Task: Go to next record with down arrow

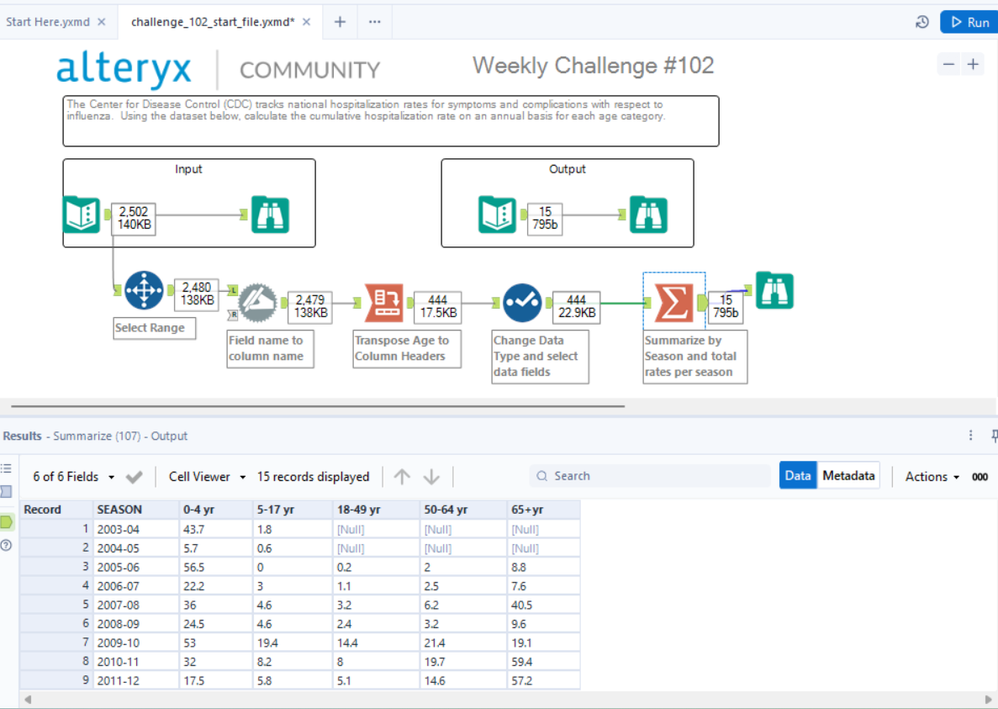Action: pyautogui.click(x=432, y=477)
